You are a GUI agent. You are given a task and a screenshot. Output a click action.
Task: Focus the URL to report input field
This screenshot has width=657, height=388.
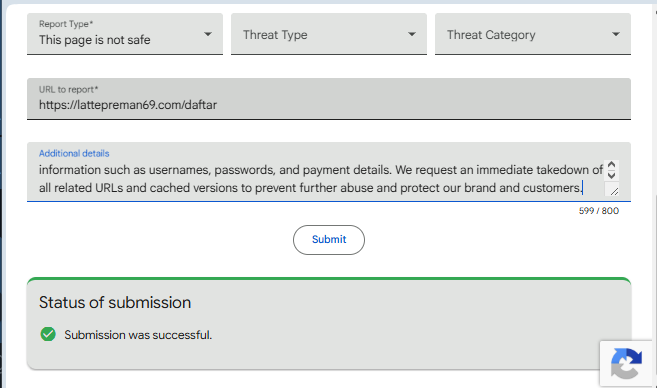pyautogui.click(x=329, y=99)
